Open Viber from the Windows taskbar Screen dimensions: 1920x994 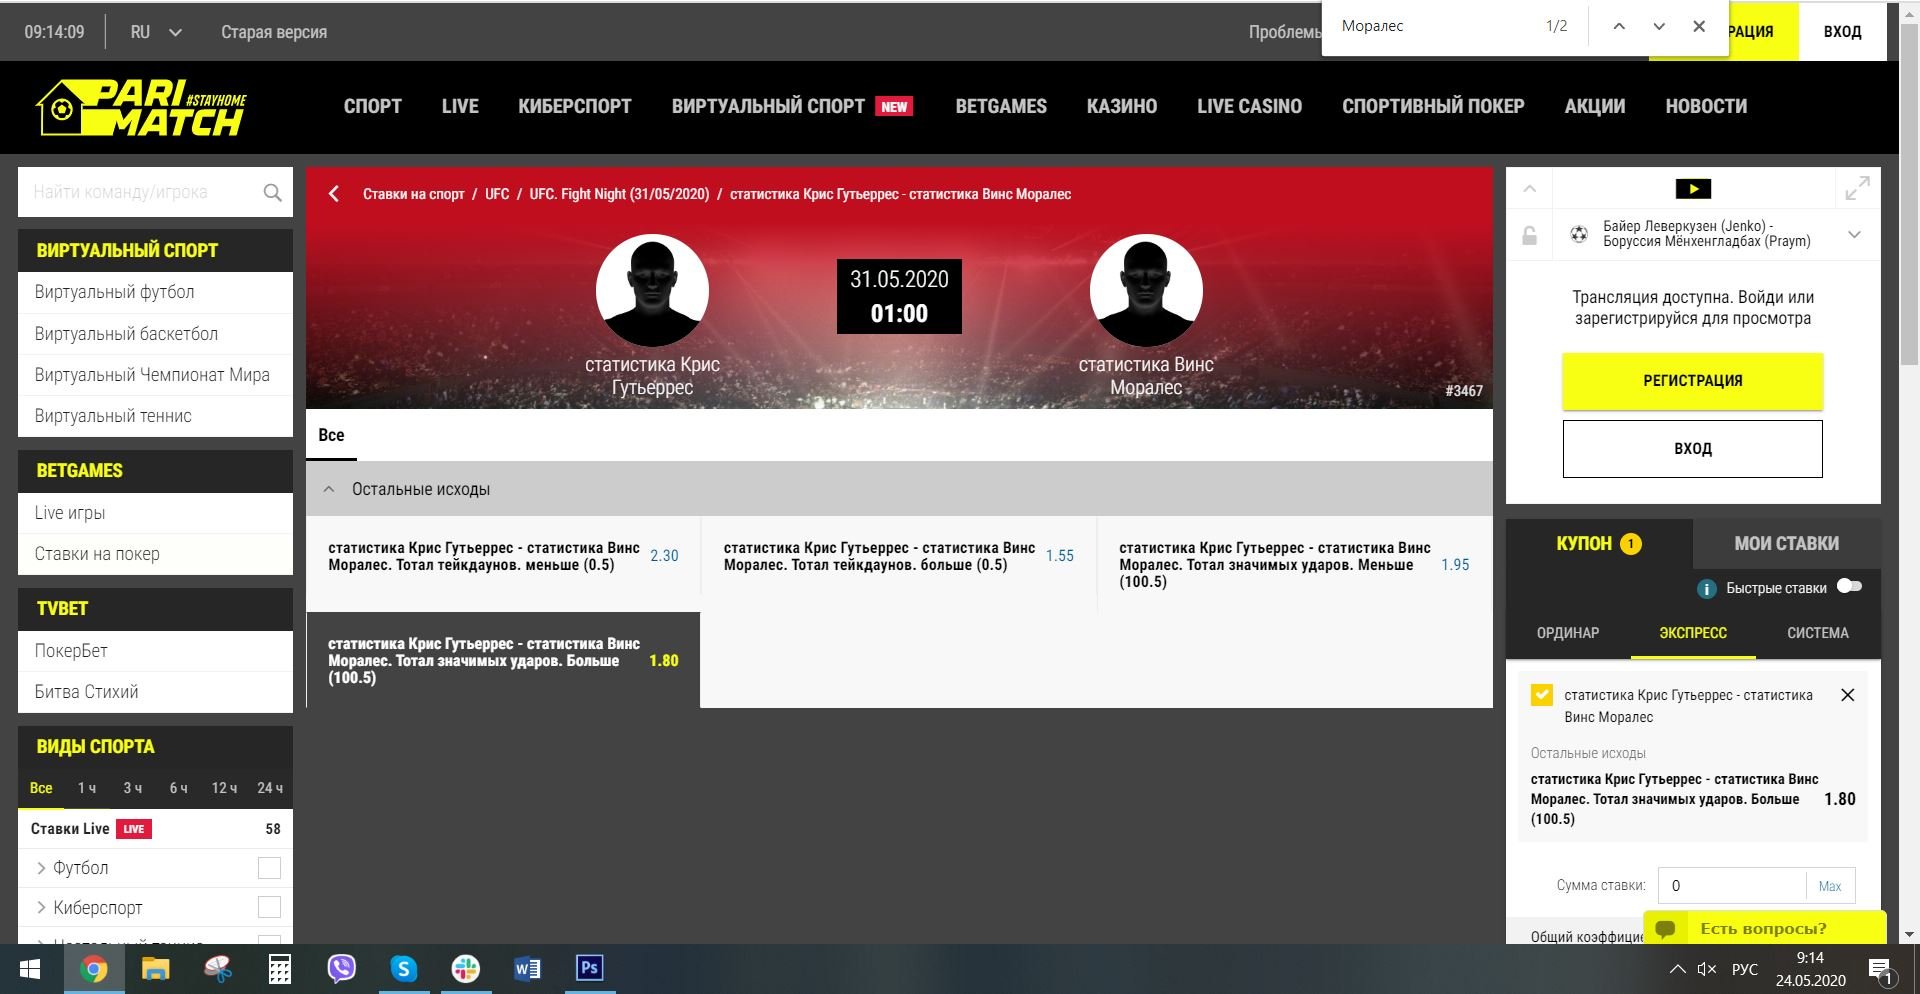click(341, 968)
